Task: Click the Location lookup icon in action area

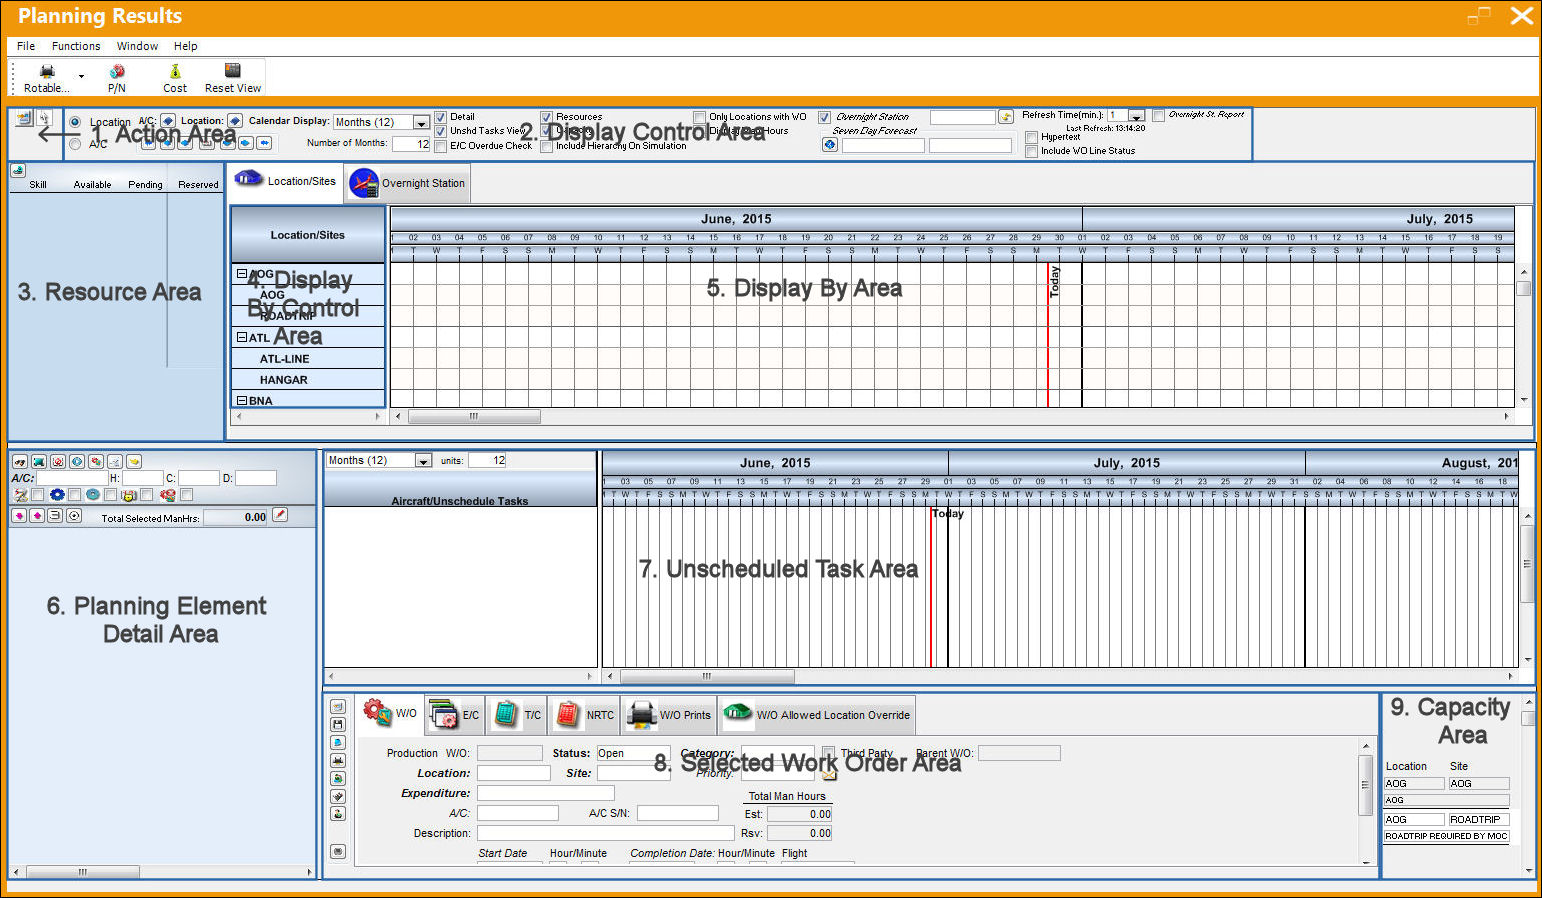Action: (235, 121)
